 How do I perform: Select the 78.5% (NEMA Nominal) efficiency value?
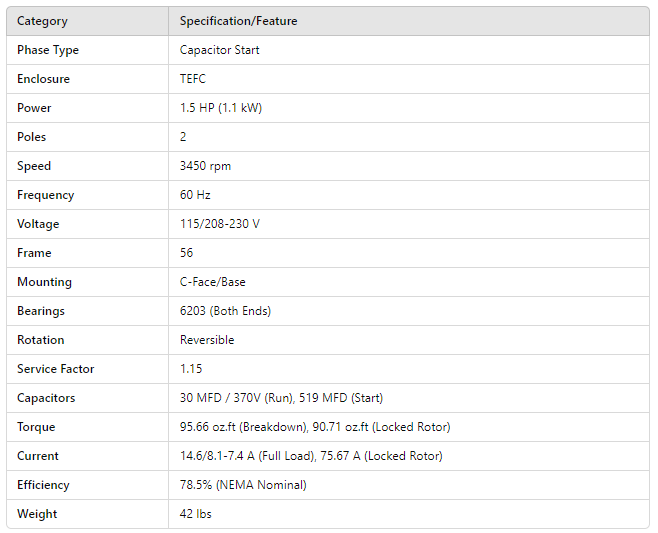[x=243, y=485]
